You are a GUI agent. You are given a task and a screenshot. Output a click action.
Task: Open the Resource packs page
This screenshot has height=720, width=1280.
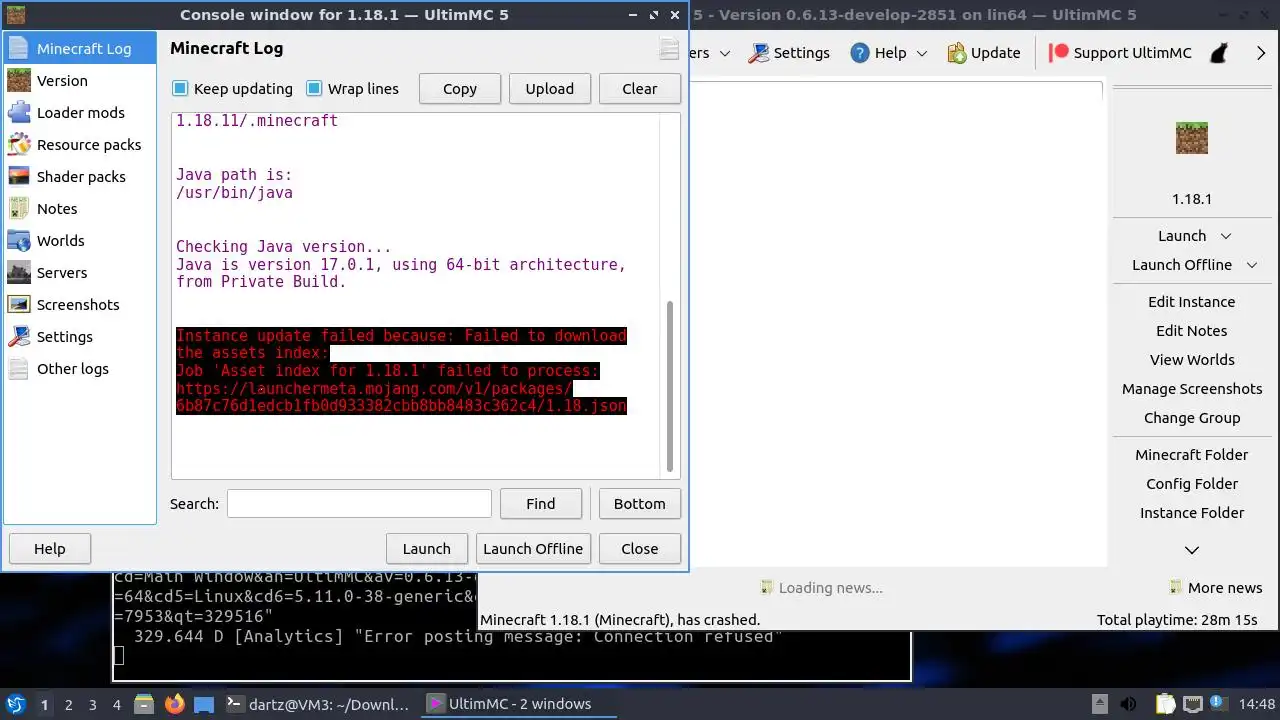80,145
